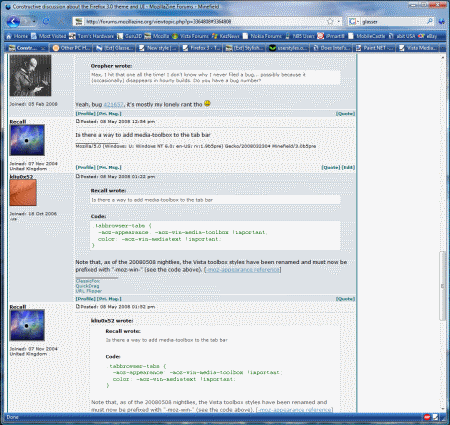The height and width of the screenshot is (425, 450).
Task: Open the Vista Forums bookmark
Action: [x=191, y=36]
